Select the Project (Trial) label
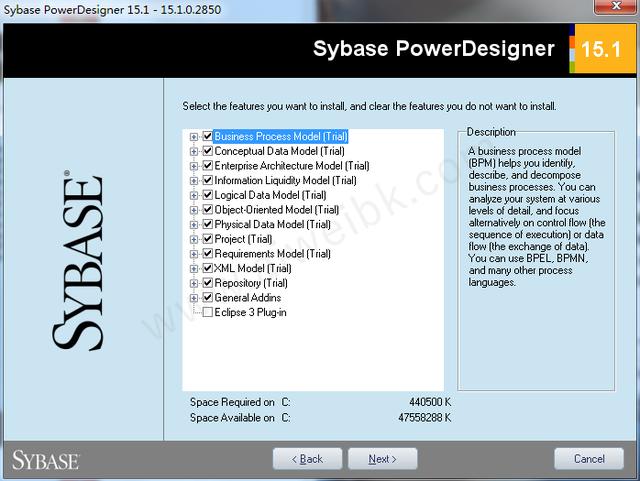 243,239
